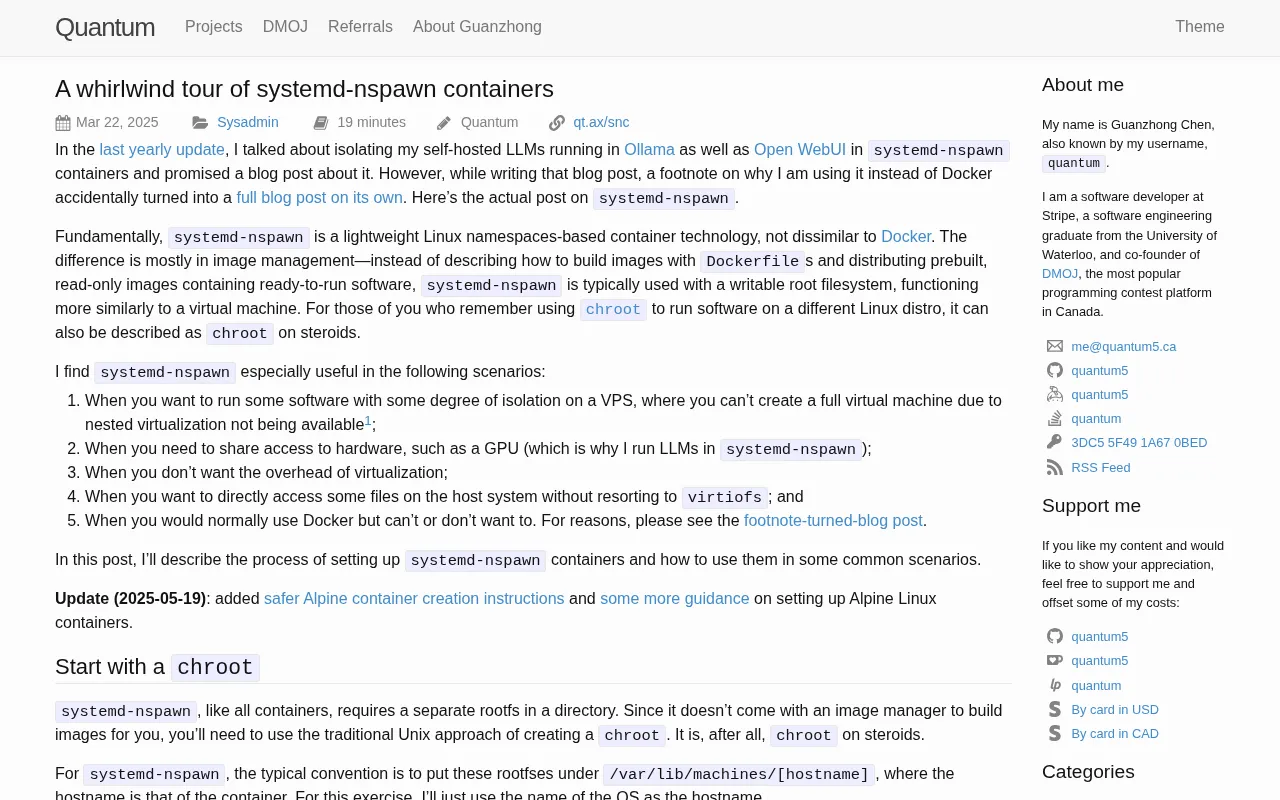The width and height of the screenshot is (1280, 800).
Task: Click the Stripe icon beside By card in CAD
Action: (x=1055, y=733)
